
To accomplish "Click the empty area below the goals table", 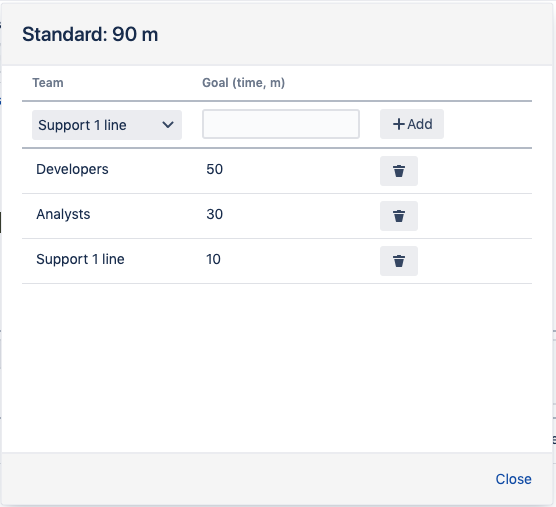I will [277, 368].
